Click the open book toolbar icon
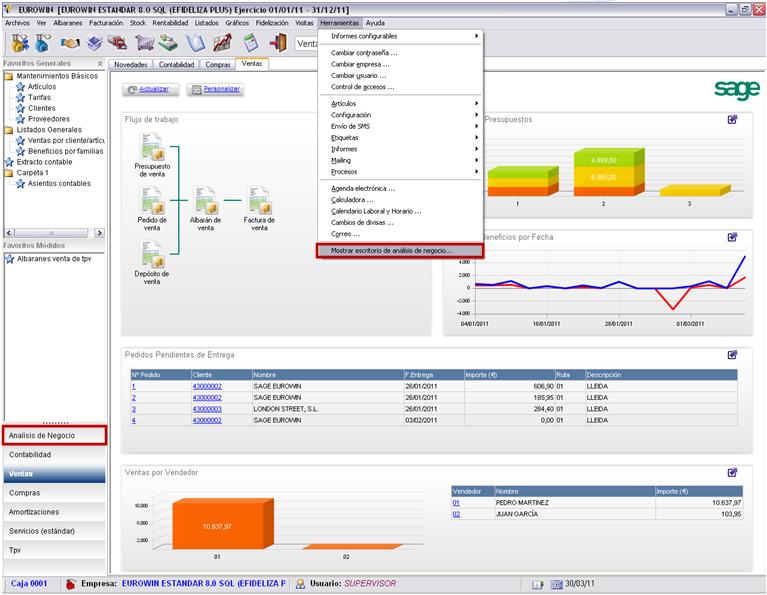This screenshot has width=767, height=595. click(x=195, y=43)
